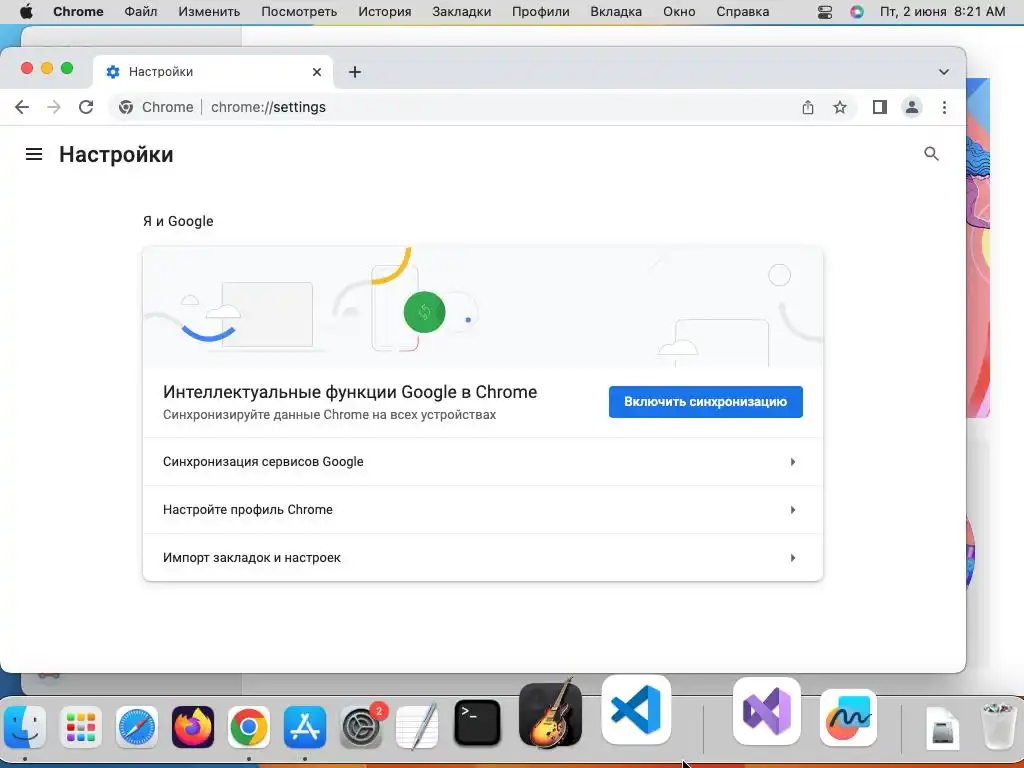The height and width of the screenshot is (768, 1024).
Task: Launch Terminal from the Dock
Action: (477, 723)
